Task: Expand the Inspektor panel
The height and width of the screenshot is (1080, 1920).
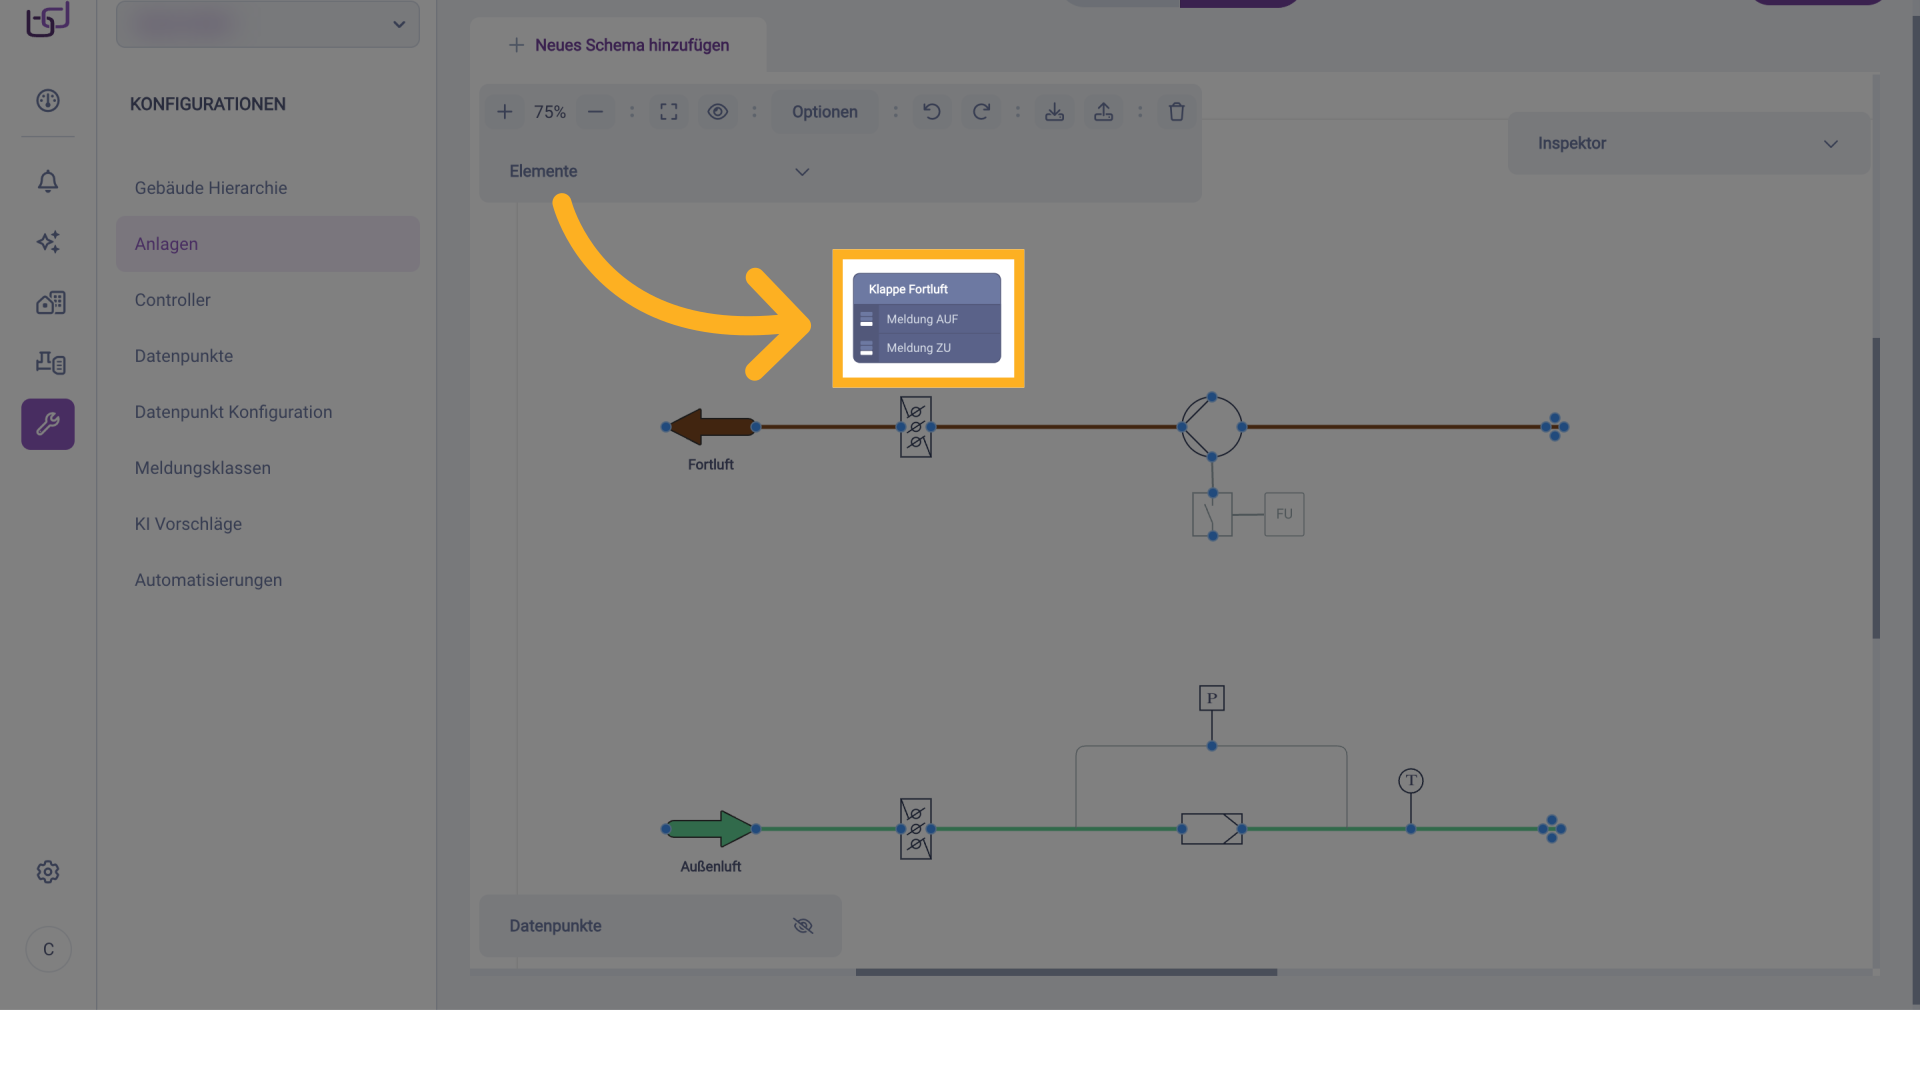Action: (1830, 144)
